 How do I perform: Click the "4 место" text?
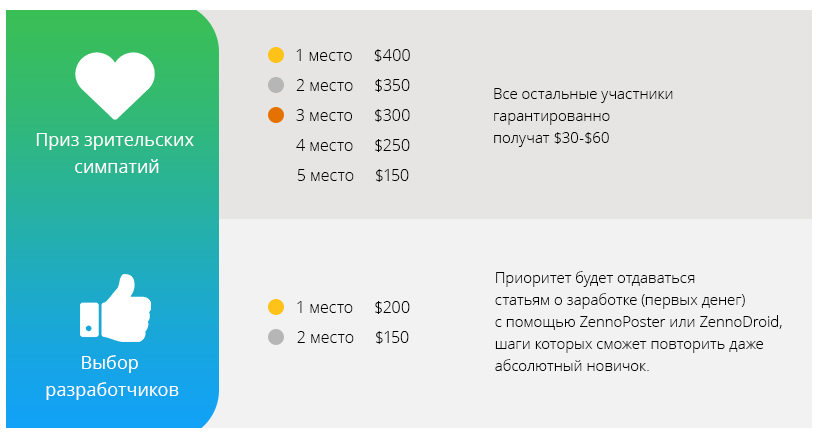[x=324, y=146]
